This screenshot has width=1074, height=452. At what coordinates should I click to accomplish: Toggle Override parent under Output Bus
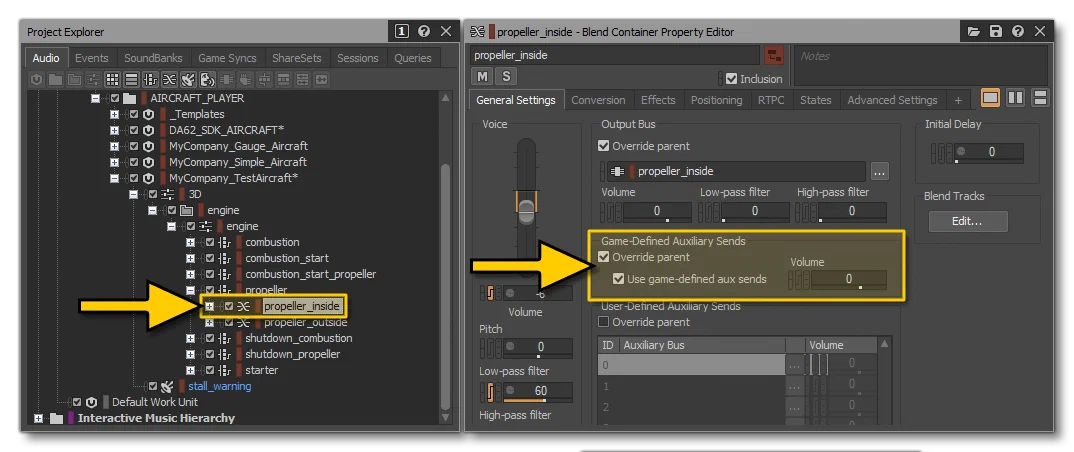tap(603, 146)
